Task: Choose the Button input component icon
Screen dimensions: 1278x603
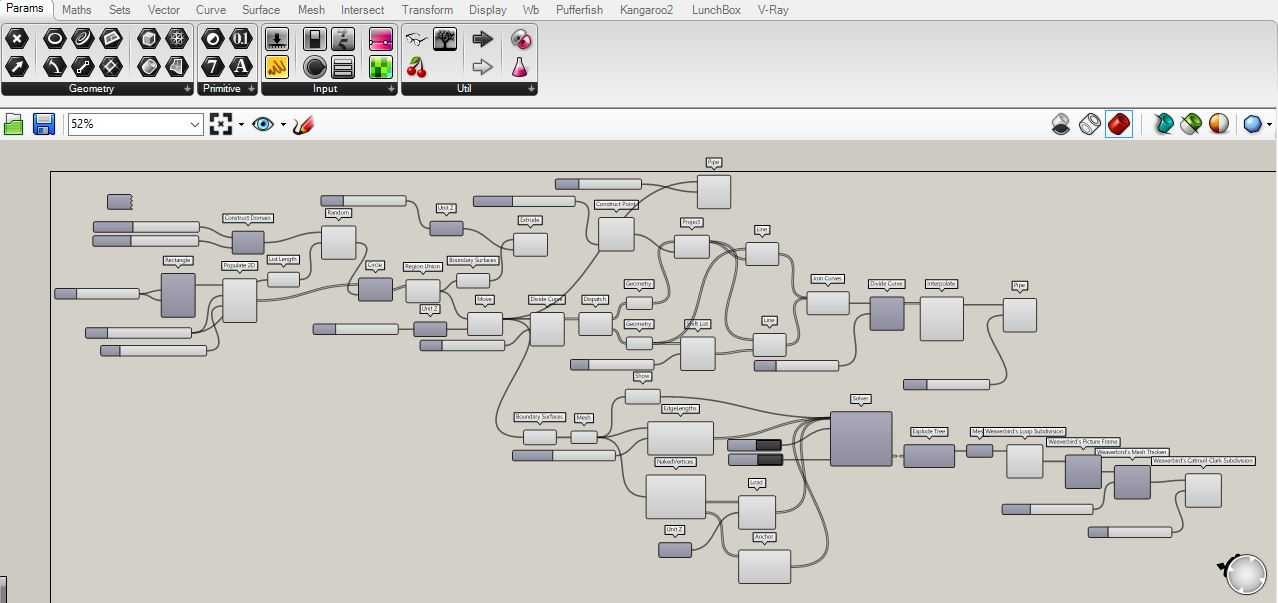Action: point(277,39)
